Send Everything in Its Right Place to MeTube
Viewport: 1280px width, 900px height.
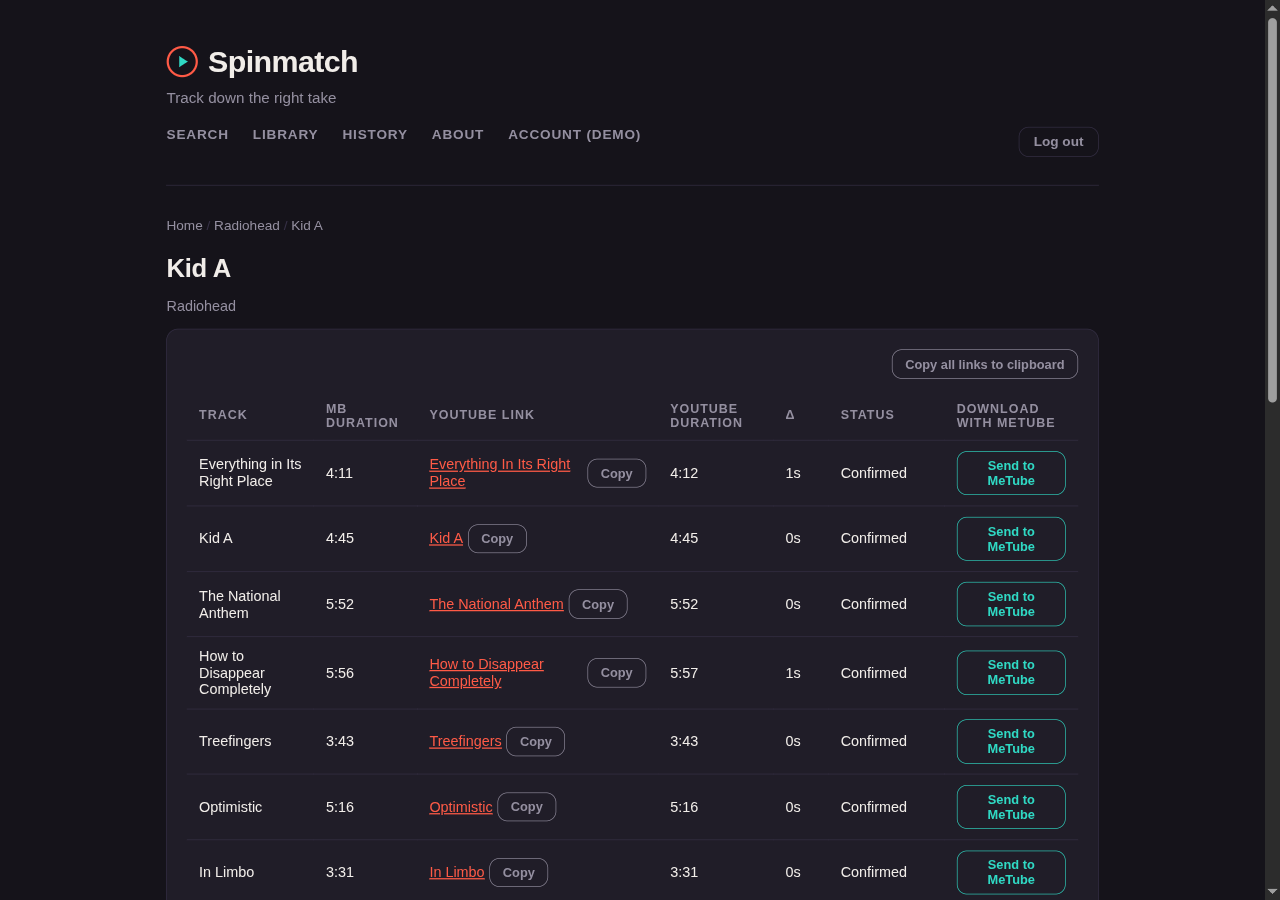(x=1011, y=473)
